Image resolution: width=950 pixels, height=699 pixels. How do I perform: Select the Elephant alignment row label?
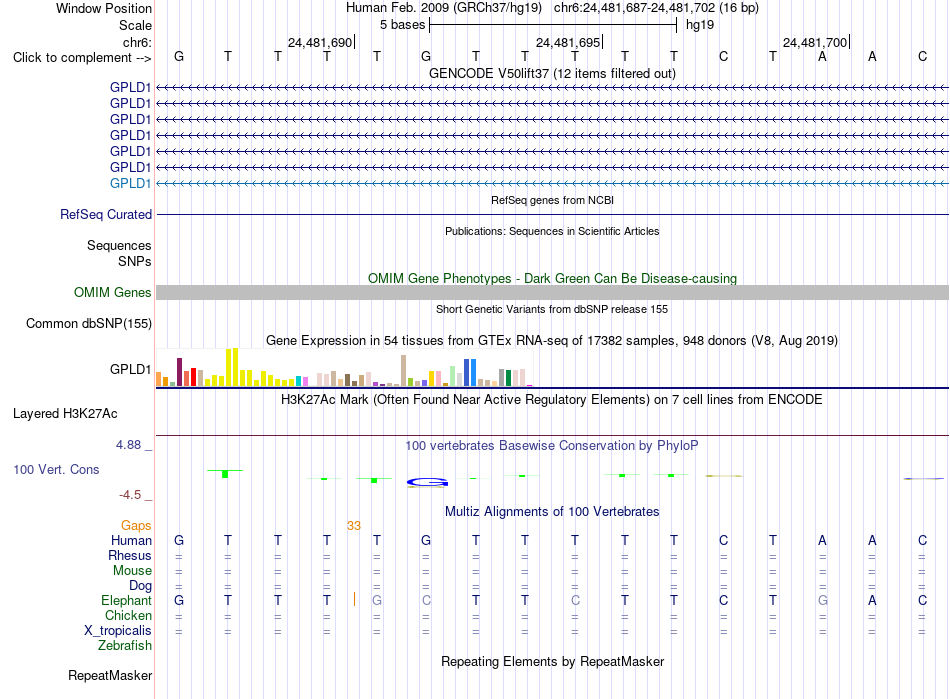[127, 600]
